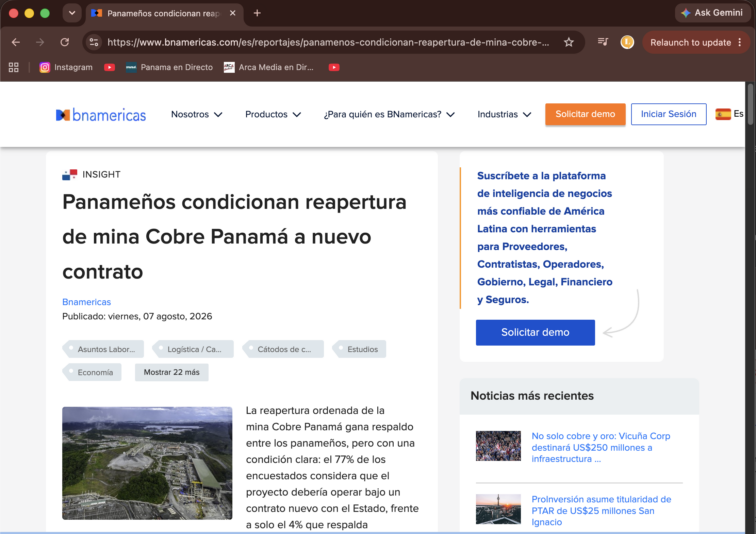
Task: Select the Logística / Ca... tag
Action: point(193,349)
